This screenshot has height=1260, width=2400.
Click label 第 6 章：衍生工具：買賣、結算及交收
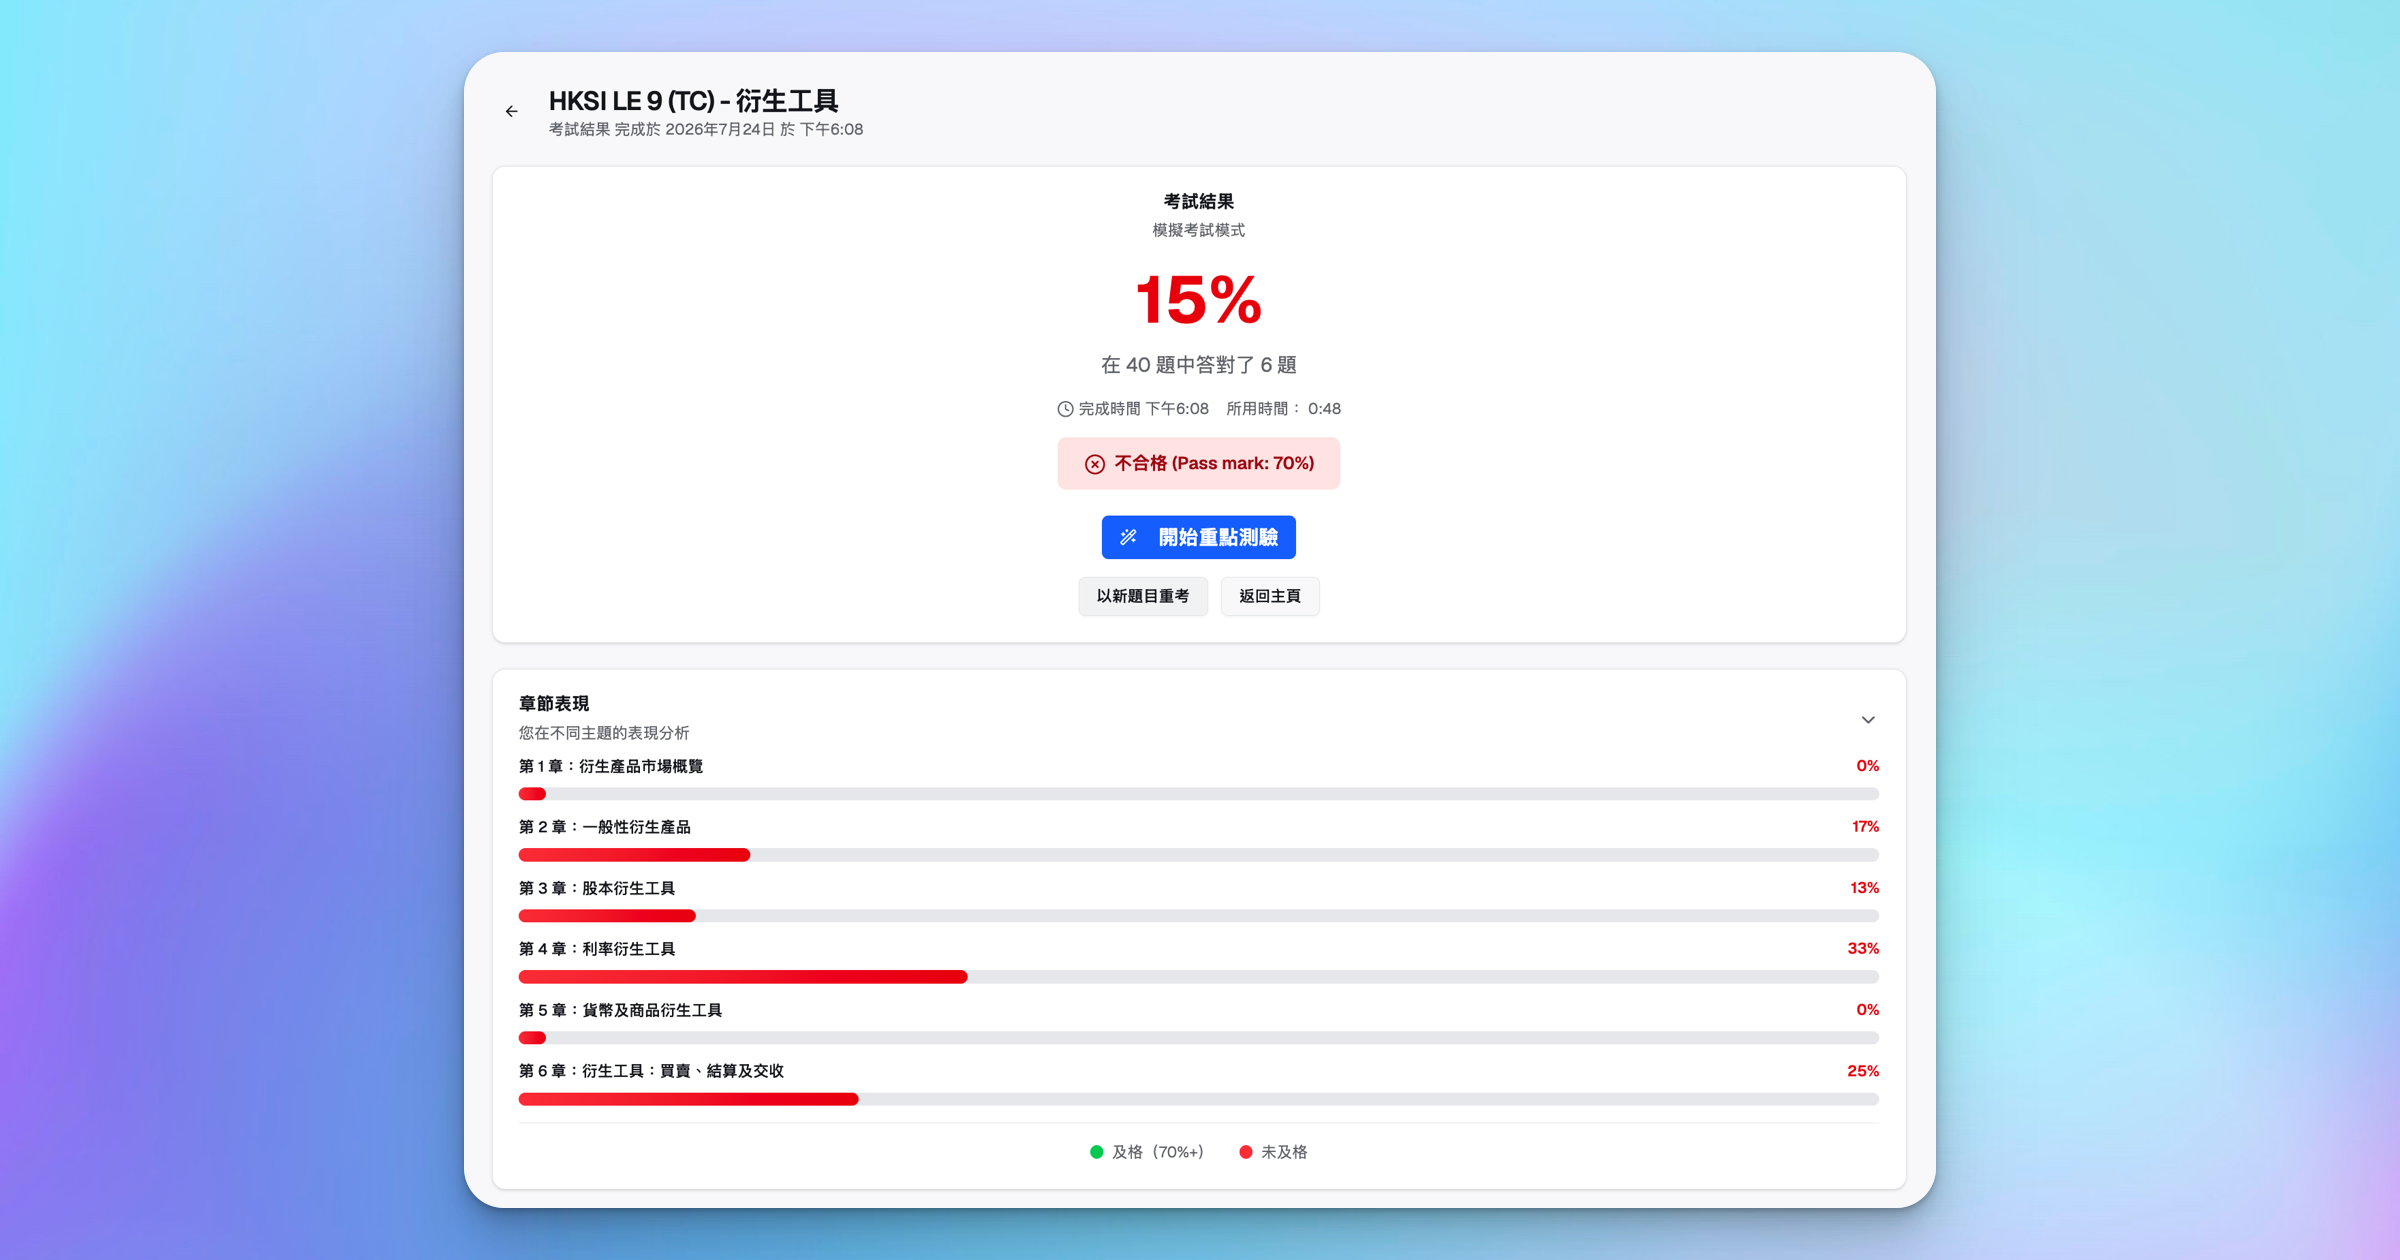point(651,1071)
